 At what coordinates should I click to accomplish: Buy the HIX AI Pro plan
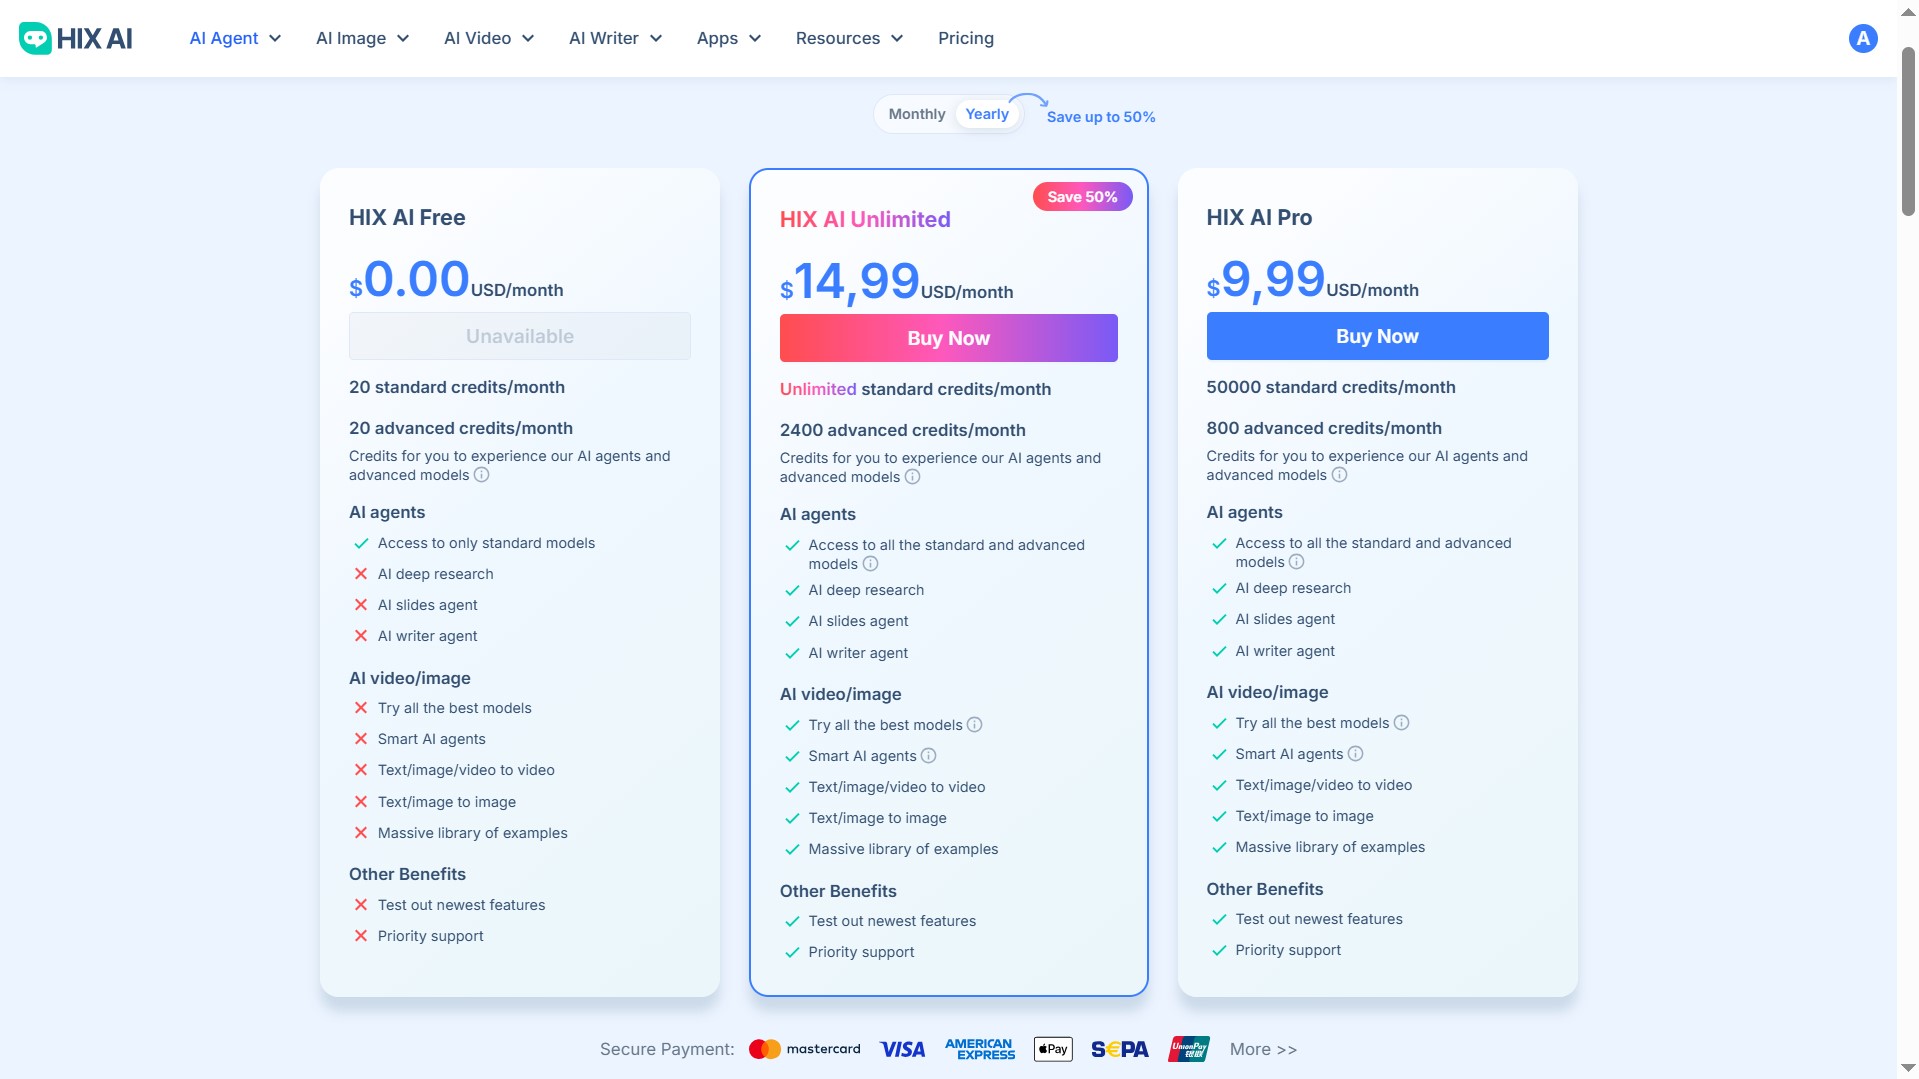(1376, 336)
